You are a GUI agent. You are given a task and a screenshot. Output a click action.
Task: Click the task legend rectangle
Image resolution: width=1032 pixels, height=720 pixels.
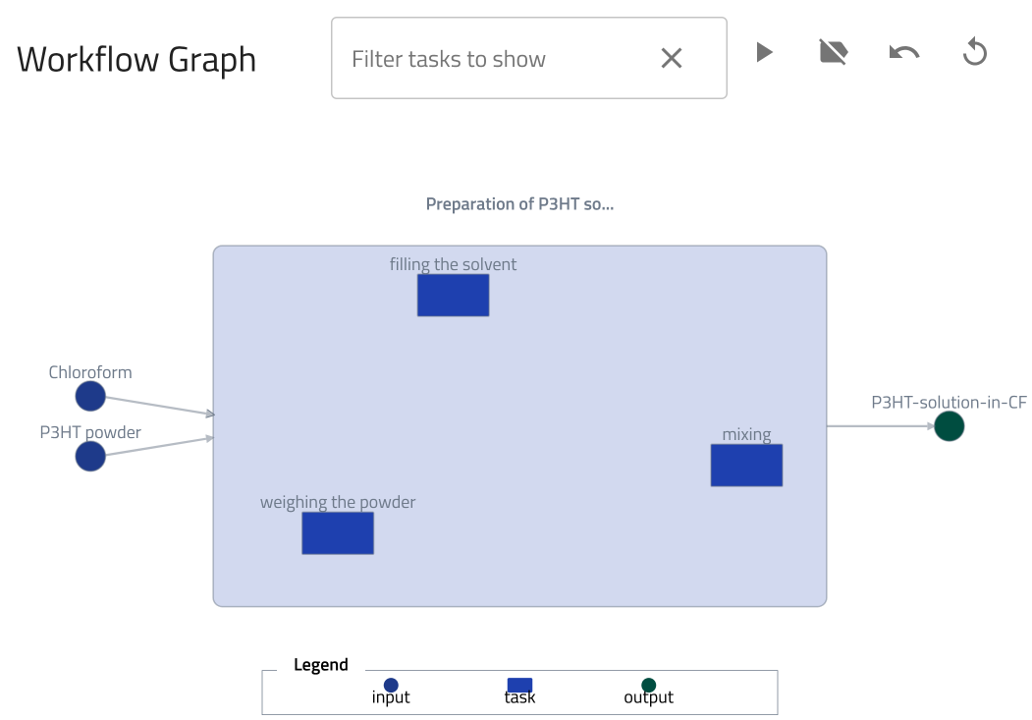click(x=520, y=685)
